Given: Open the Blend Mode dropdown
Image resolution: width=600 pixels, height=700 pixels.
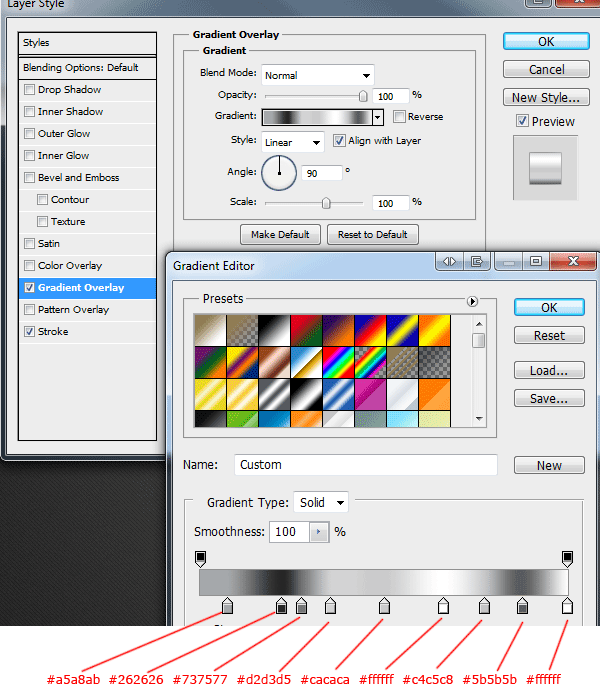Looking at the screenshot, I should (318, 75).
